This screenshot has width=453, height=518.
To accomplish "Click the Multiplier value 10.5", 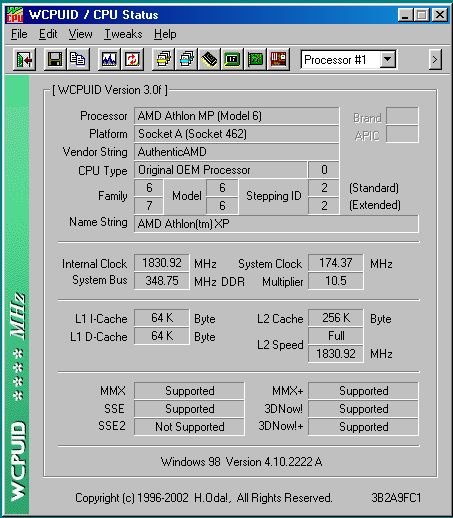I will (336, 281).
